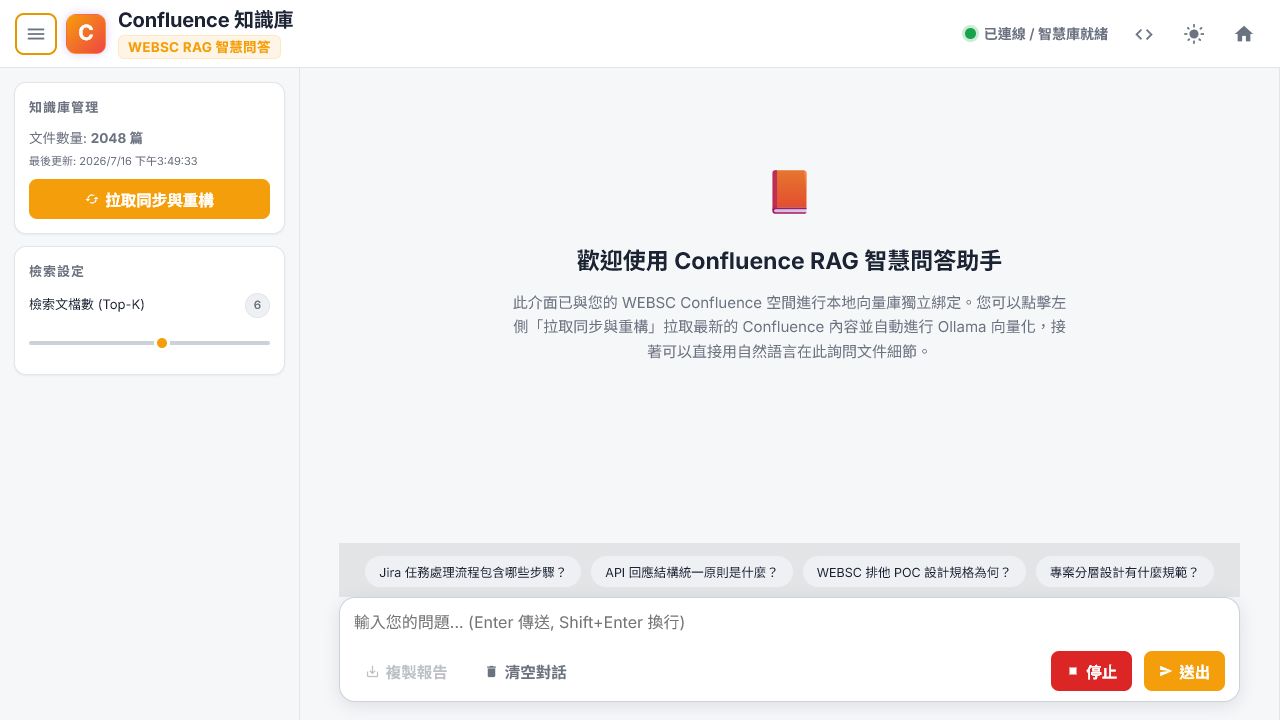This screenshot has height=720, width=1280.
Task: Click the 最後更新 timestamp text
Action: [113, 161]
